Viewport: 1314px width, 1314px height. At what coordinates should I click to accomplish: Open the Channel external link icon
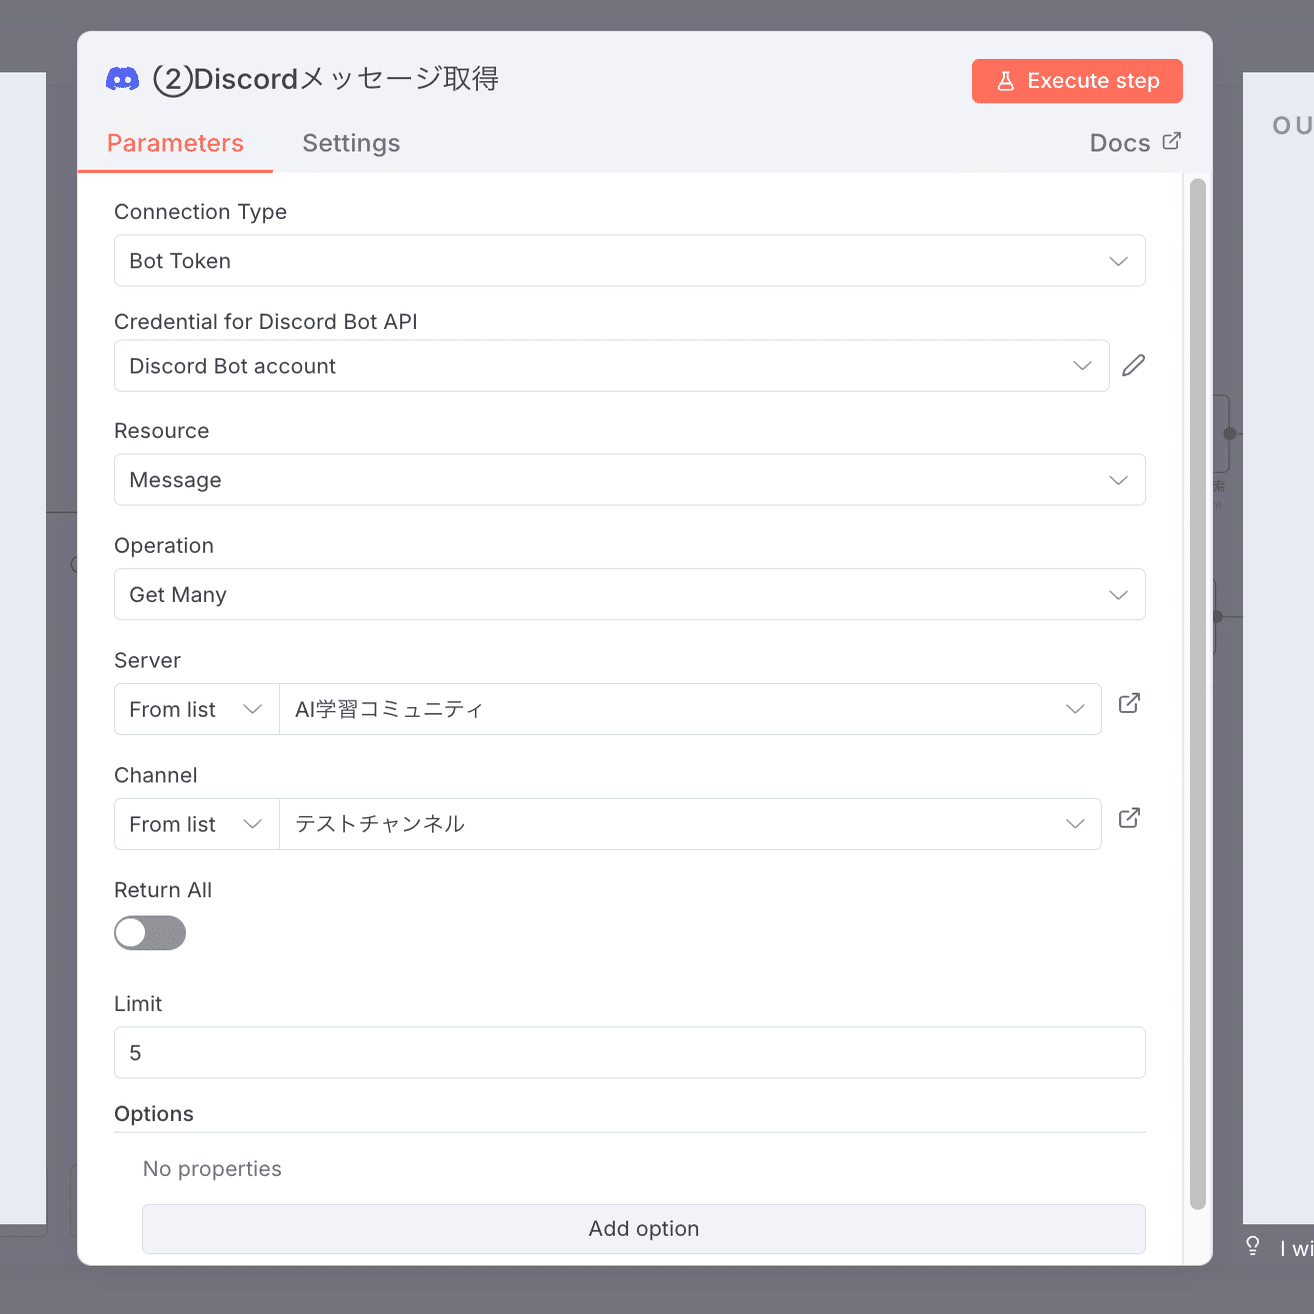(x=1128, y=818)
